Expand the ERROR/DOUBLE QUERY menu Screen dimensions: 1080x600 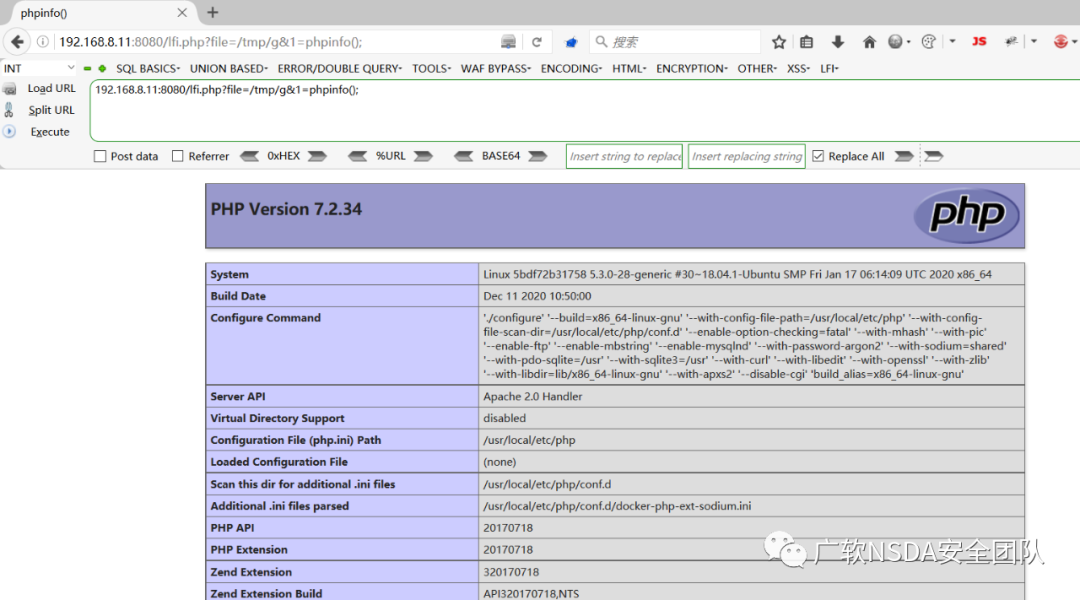[340, 68]
